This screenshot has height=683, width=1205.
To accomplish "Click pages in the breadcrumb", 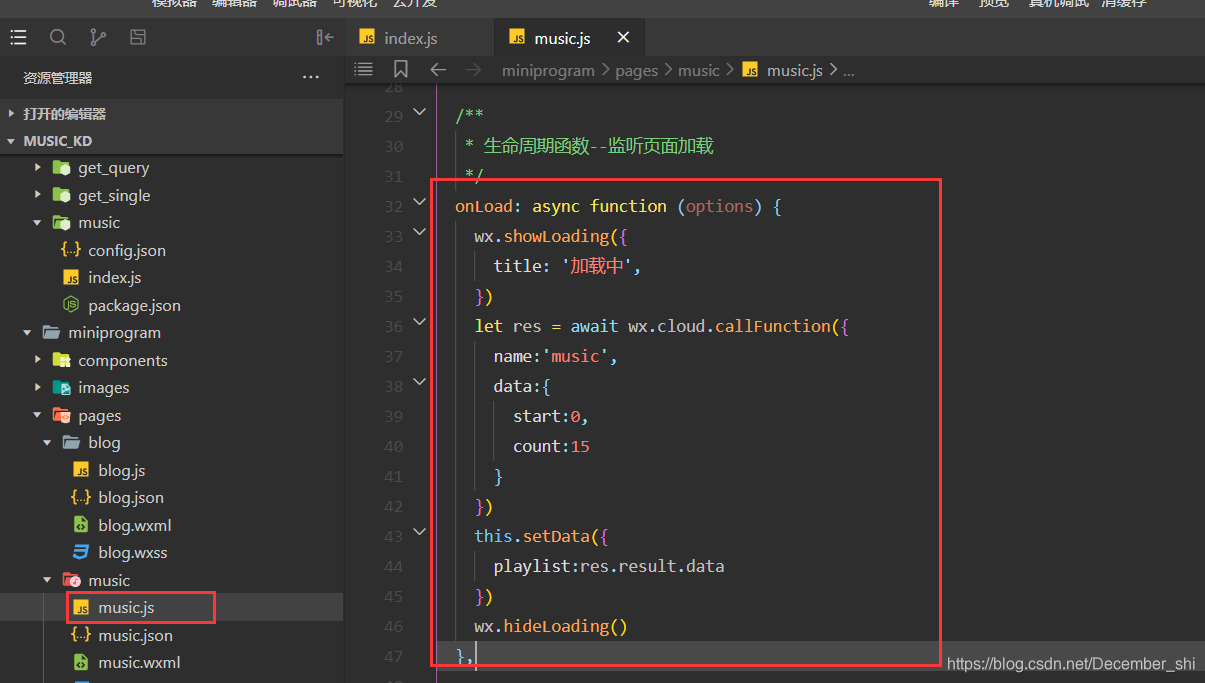I will [637, 70].
